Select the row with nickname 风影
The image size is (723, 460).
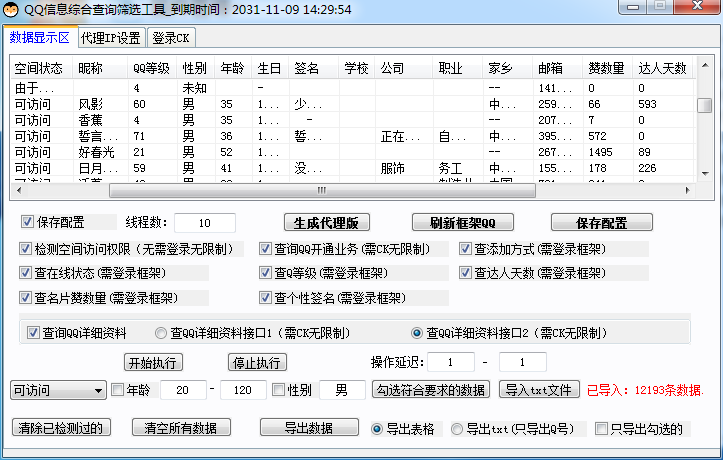pyautogui.click(x=352, y=104)
